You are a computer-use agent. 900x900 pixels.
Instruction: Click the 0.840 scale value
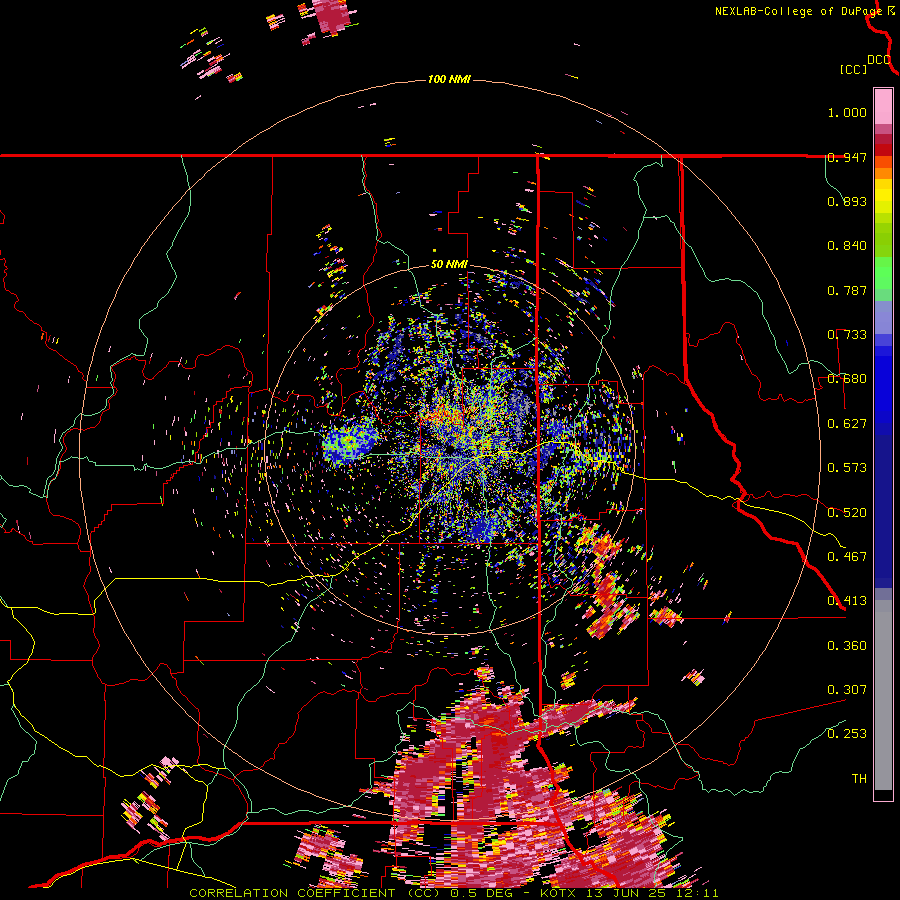[847, 246]
